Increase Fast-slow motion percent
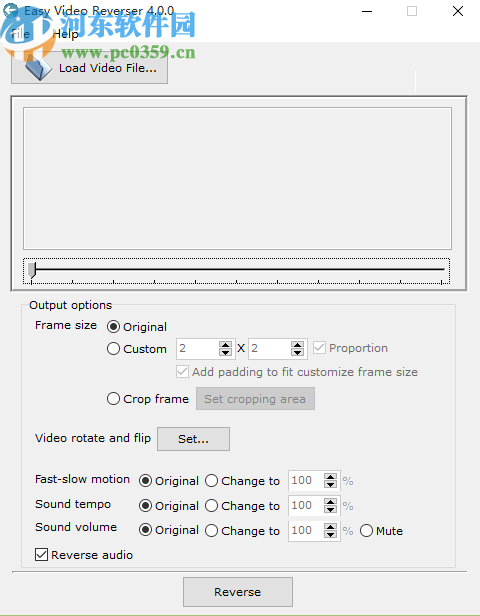This screenshot has height=616, width=480. coord(330,477)
